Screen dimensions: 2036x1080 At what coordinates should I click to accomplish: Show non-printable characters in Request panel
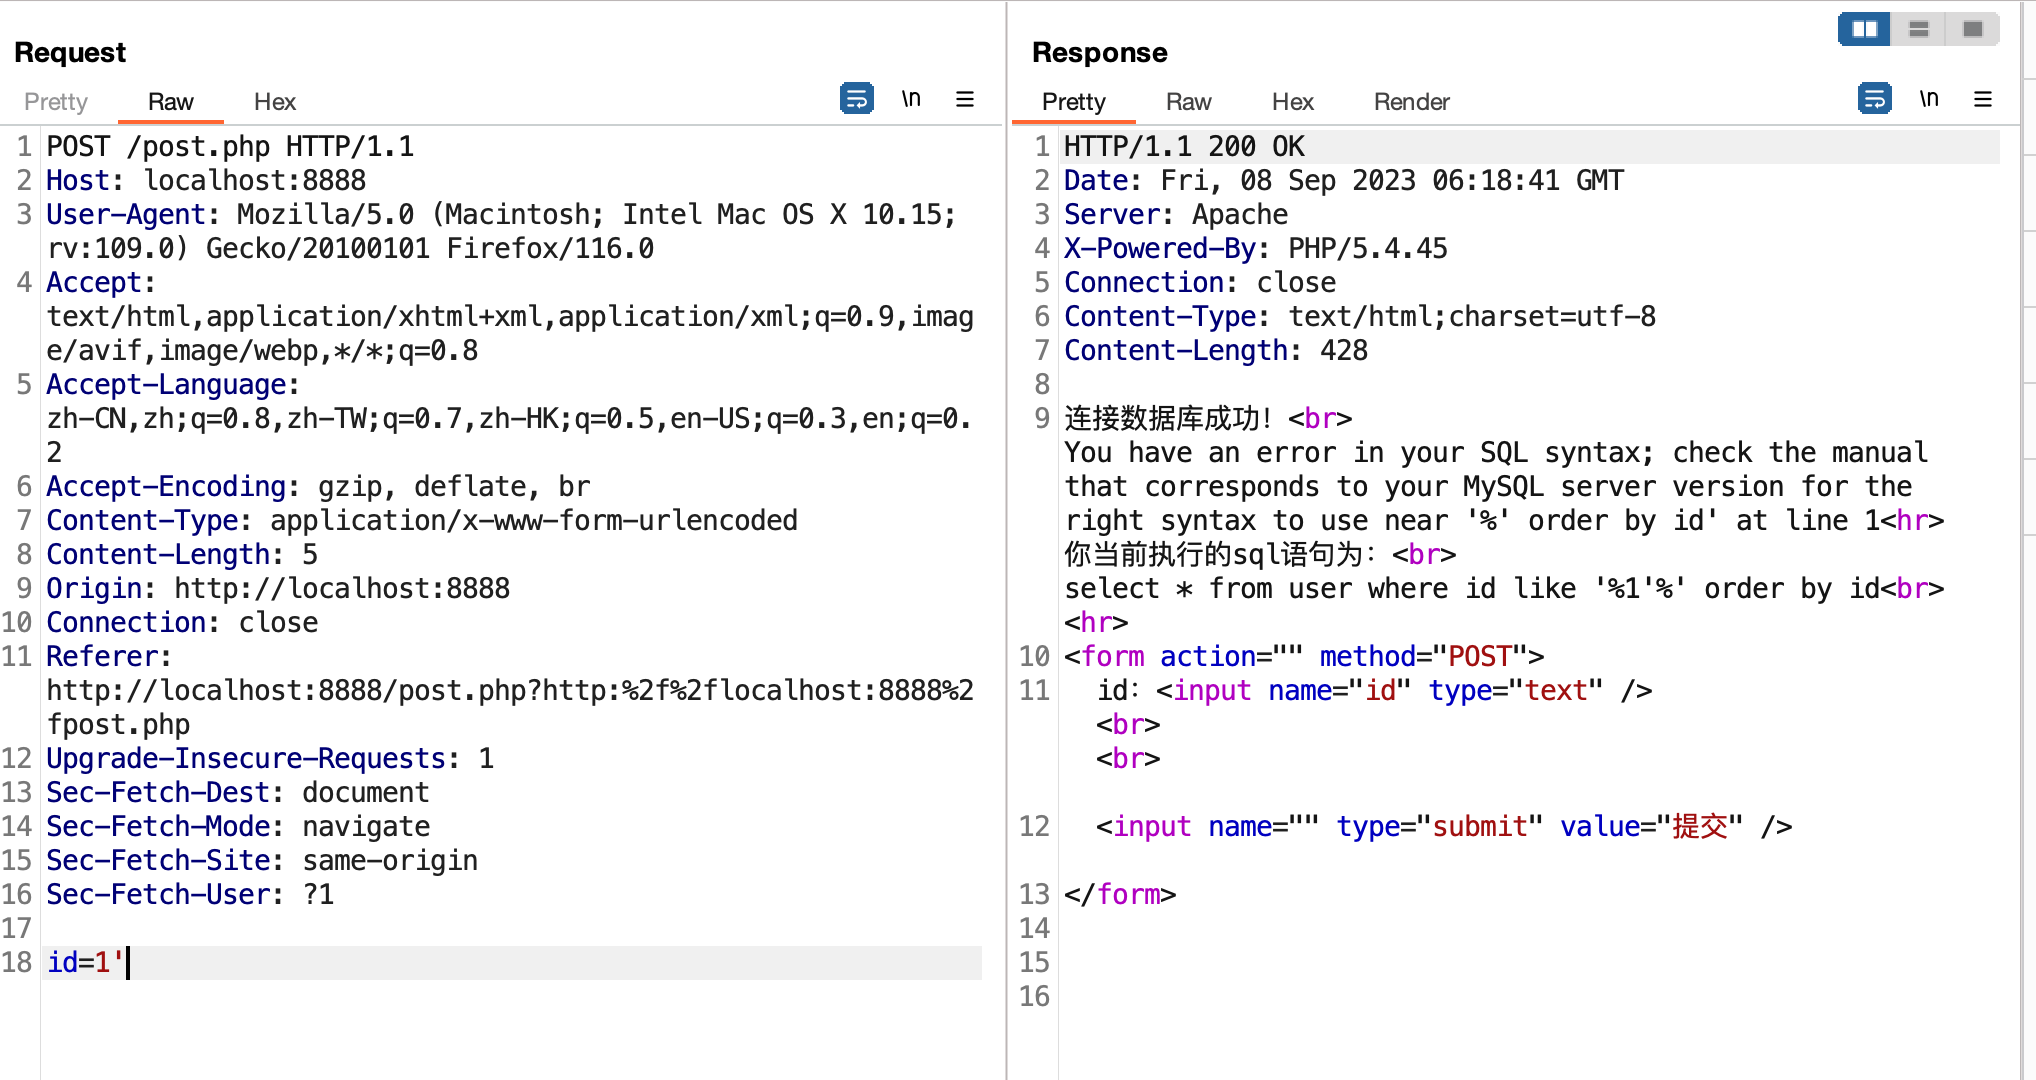911,99
